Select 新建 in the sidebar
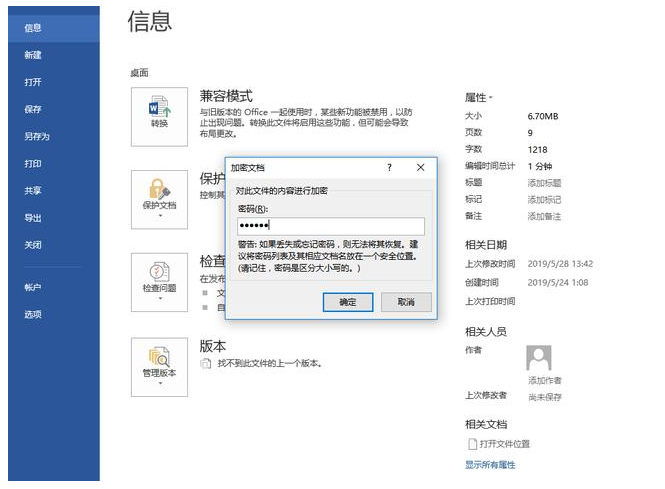 (54, 55)
